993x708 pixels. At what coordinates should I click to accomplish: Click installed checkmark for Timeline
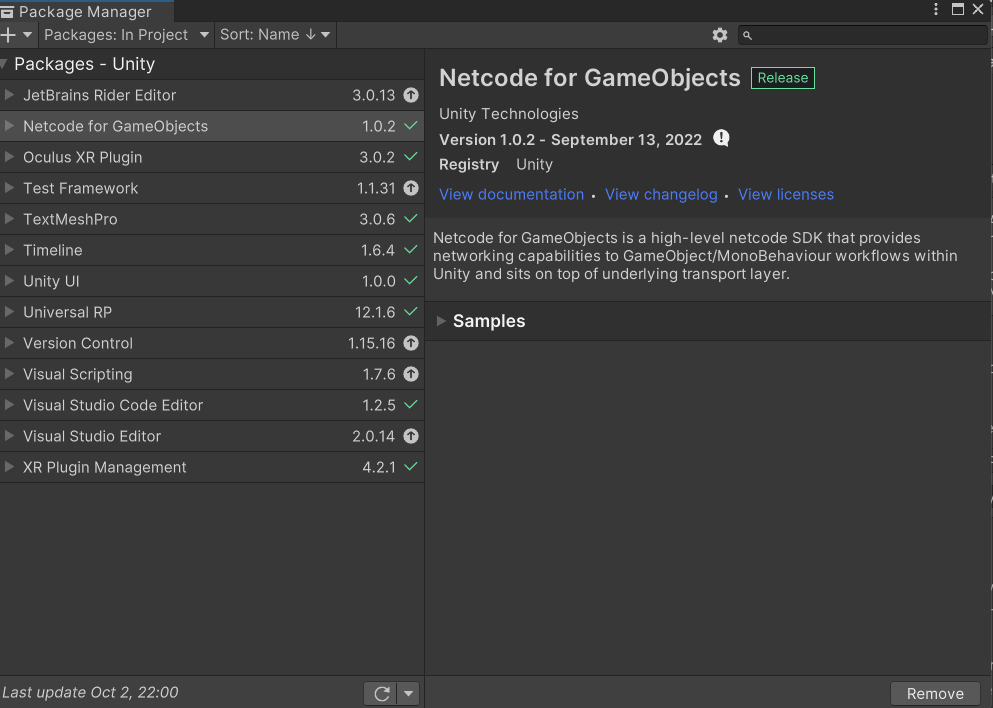click(411, 249)
